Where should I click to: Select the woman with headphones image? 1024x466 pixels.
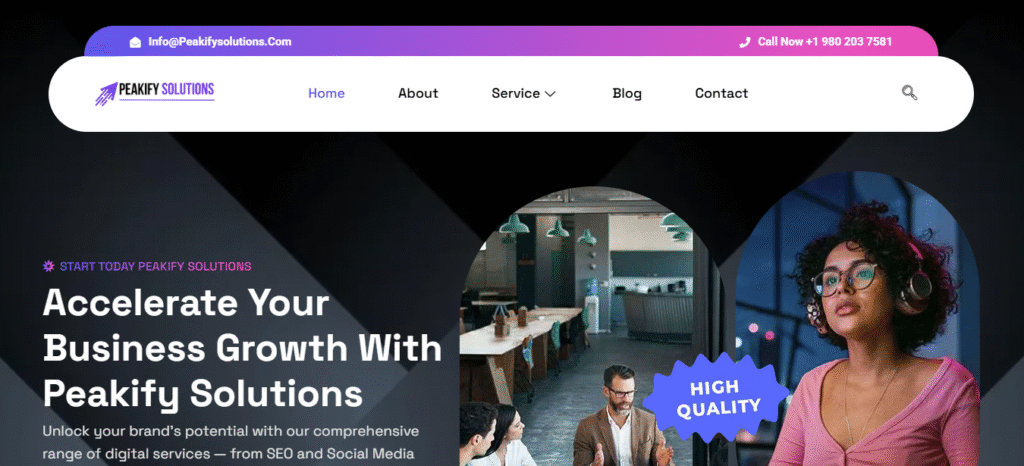(857, 319)
